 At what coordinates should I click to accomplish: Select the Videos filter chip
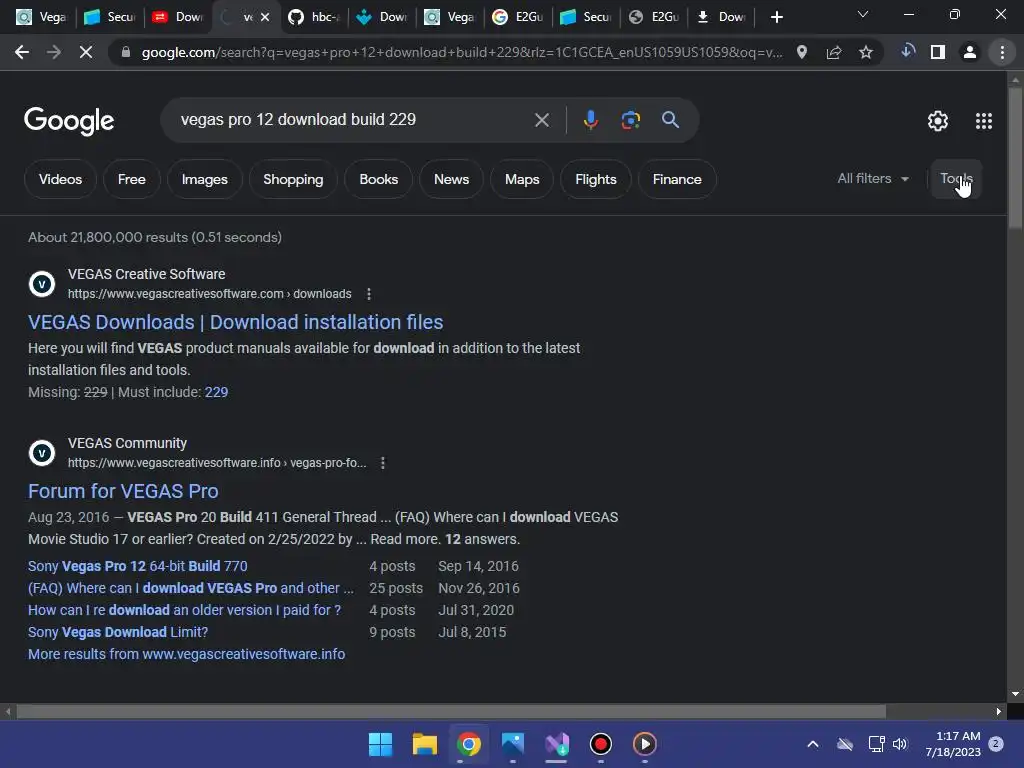(60, 179)
